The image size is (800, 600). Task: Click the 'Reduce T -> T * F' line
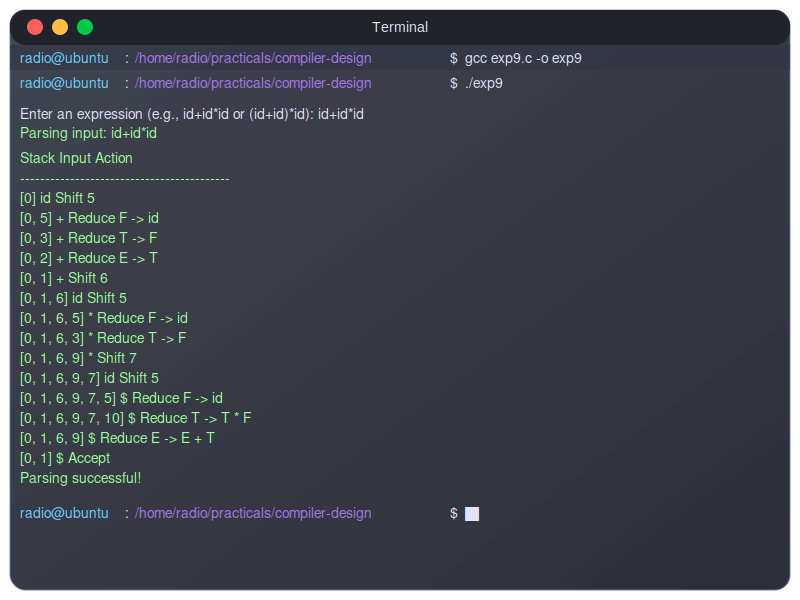pyautogui.click(x=135, y=418)
